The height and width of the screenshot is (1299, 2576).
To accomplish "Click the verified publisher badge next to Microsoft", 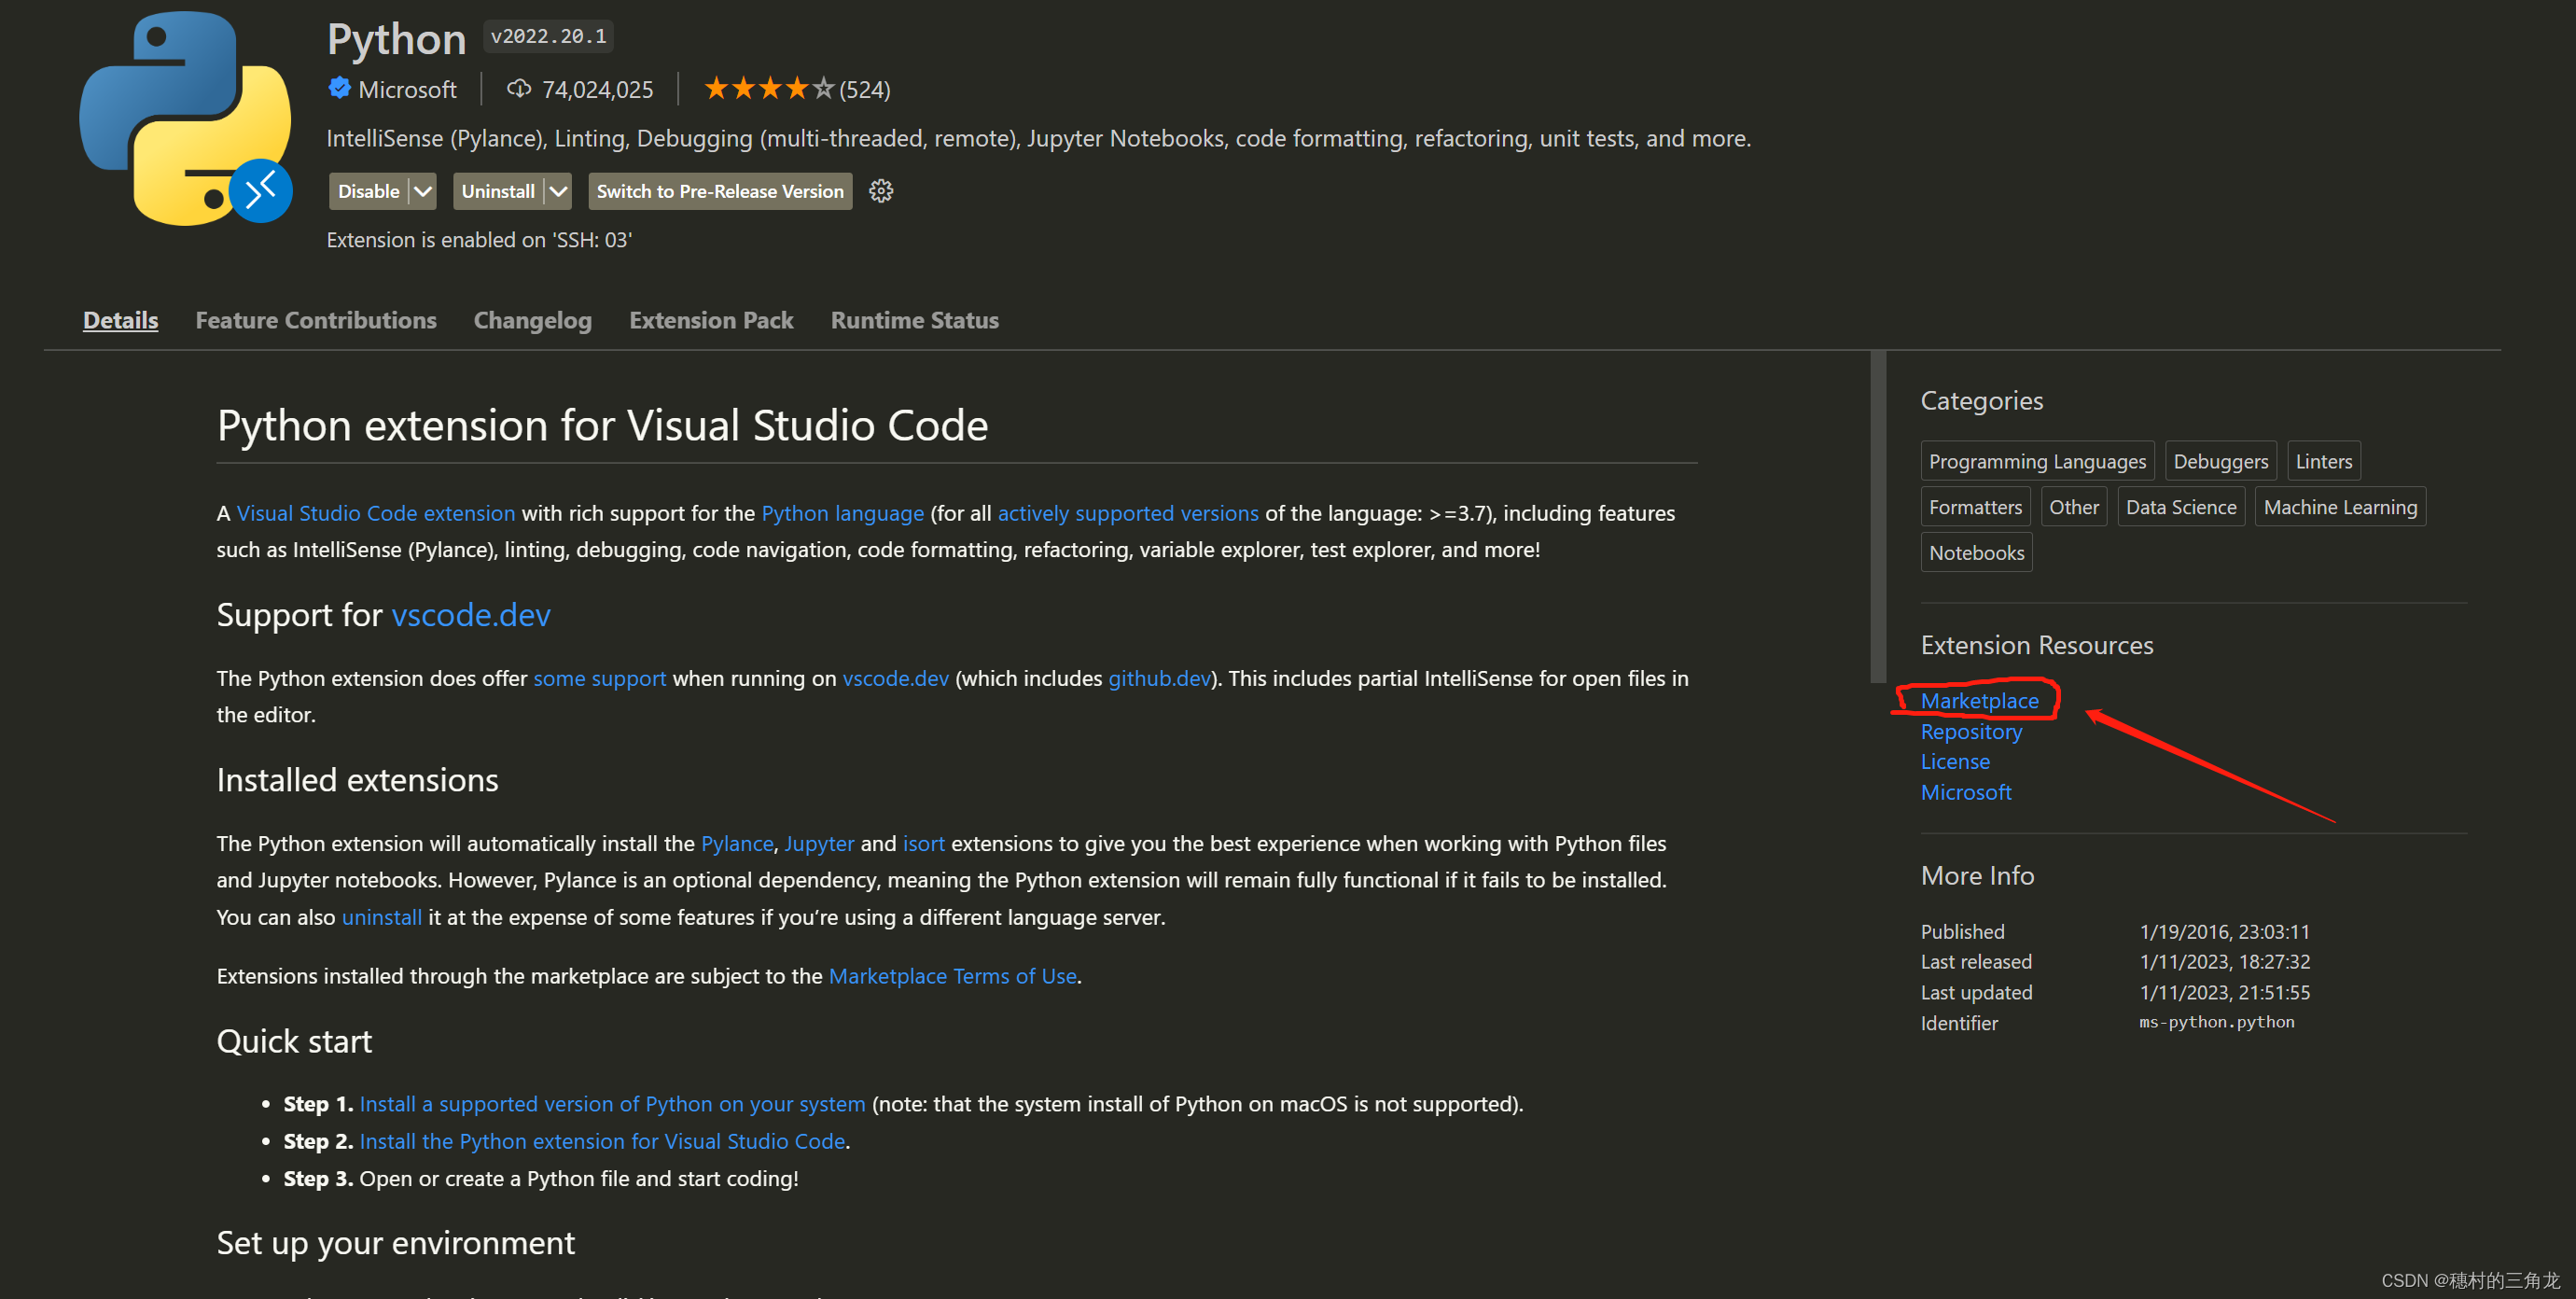I will point(339,88).
